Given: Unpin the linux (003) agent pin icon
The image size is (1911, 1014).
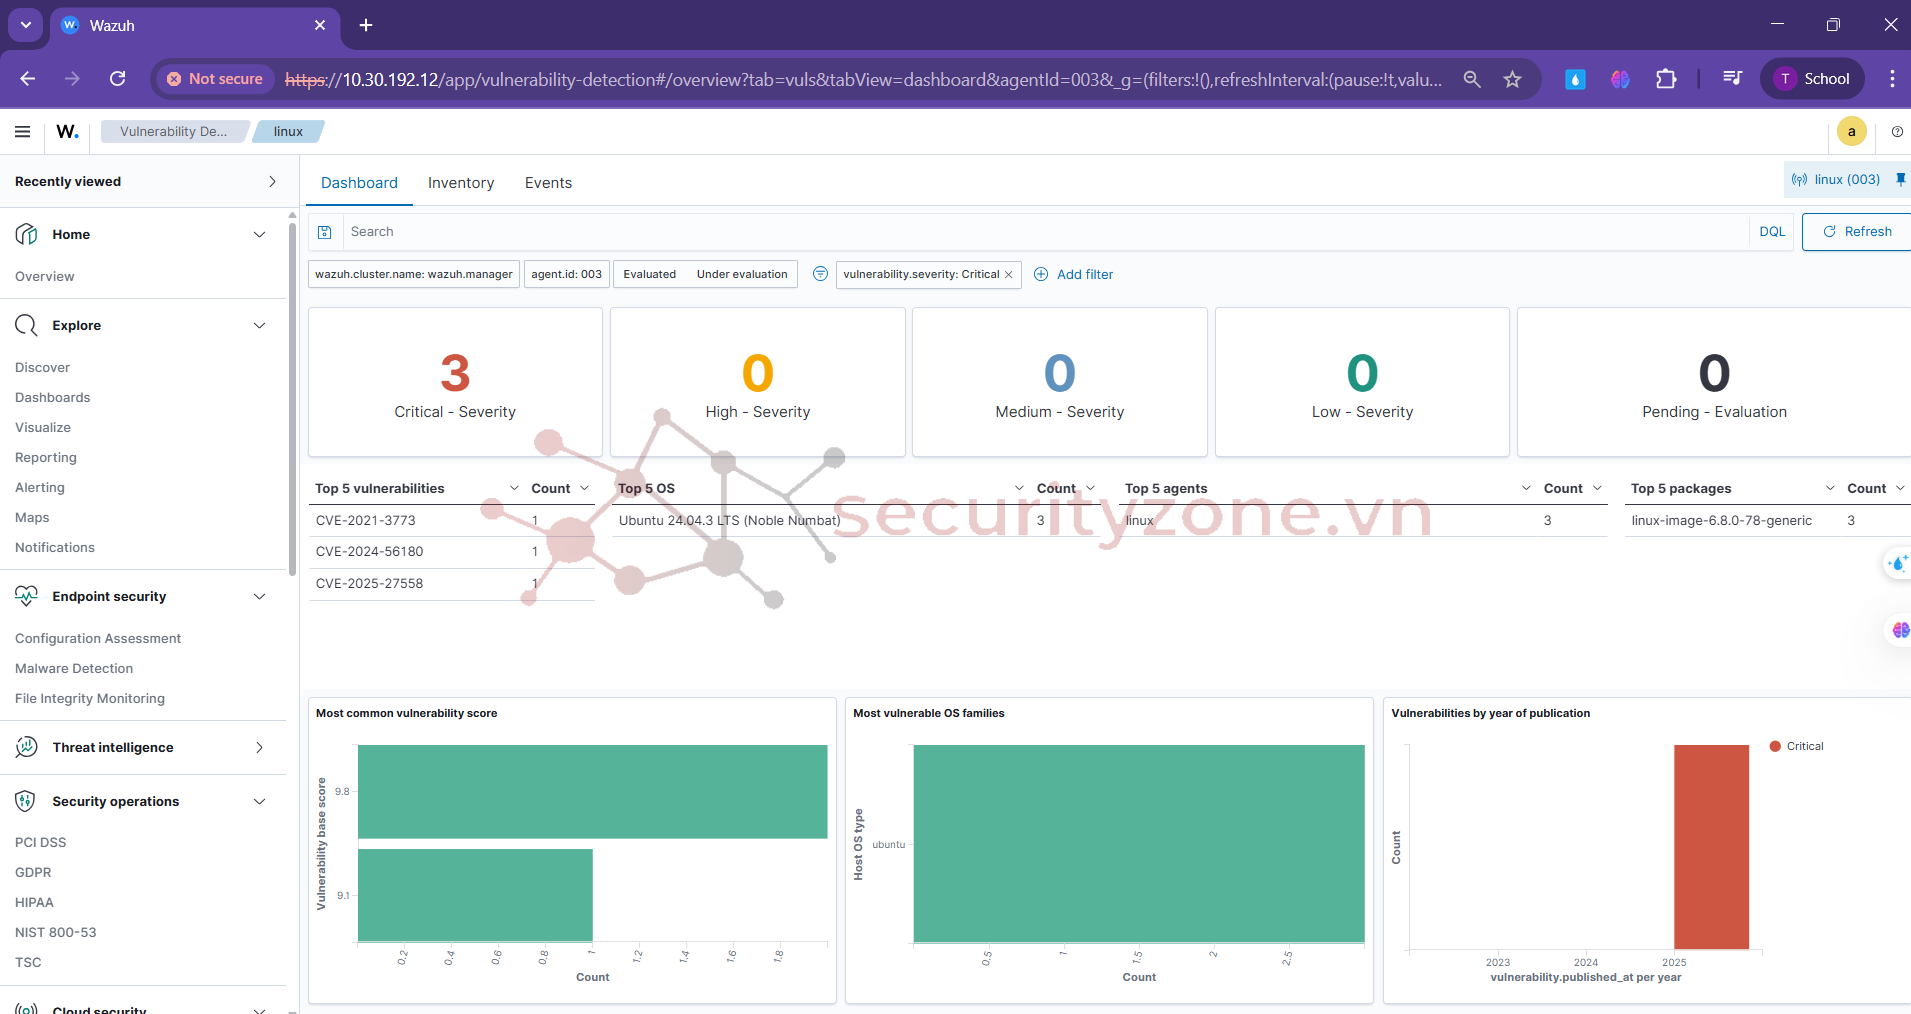Looking at the screenshot, I should pyautogui.click(x=1900, y=180).
